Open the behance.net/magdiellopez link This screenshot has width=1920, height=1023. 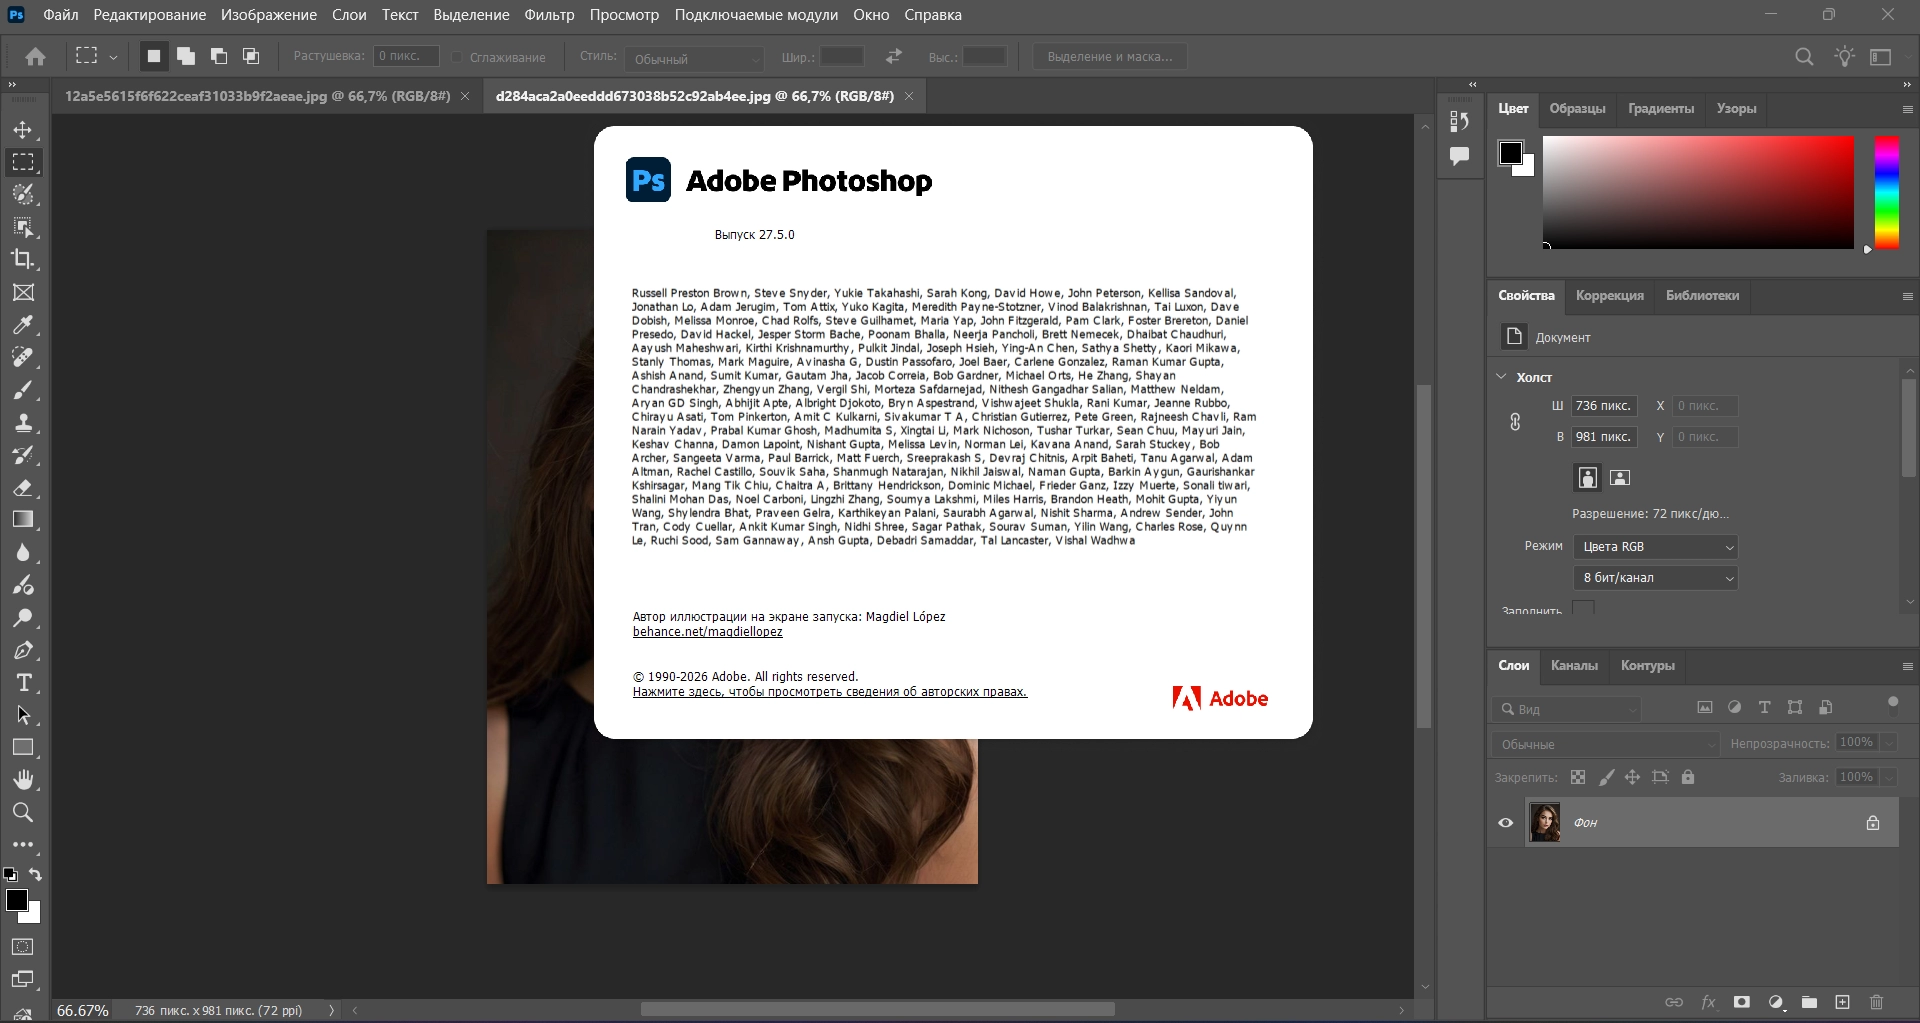tap(707, 632)
